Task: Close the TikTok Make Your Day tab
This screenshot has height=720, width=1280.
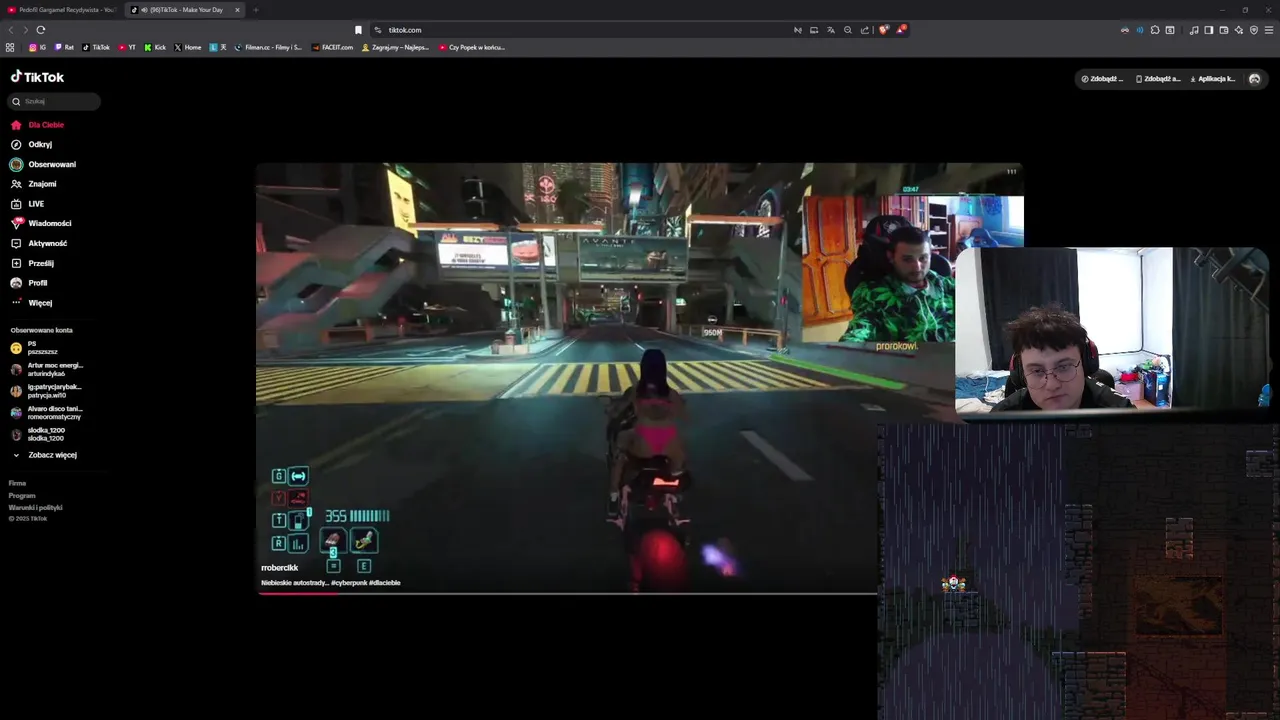Action: click(x=237, y=10)
